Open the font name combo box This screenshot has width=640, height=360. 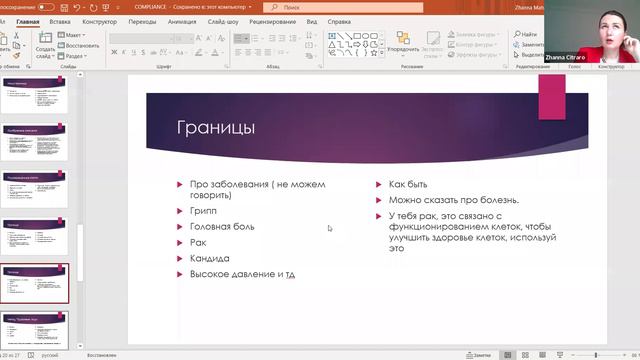point(141,38)
